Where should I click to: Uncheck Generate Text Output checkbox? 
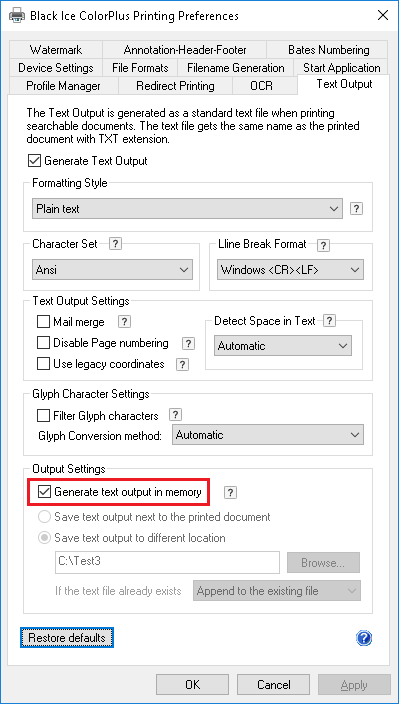[34, 161]
